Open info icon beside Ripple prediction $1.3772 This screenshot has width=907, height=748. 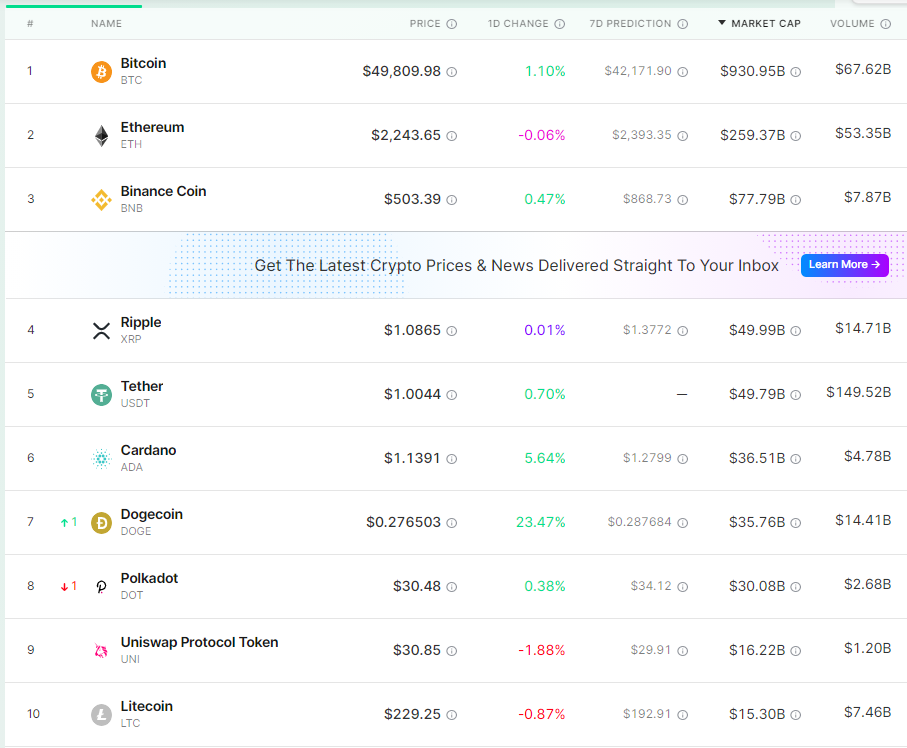(x=683, y=331)
